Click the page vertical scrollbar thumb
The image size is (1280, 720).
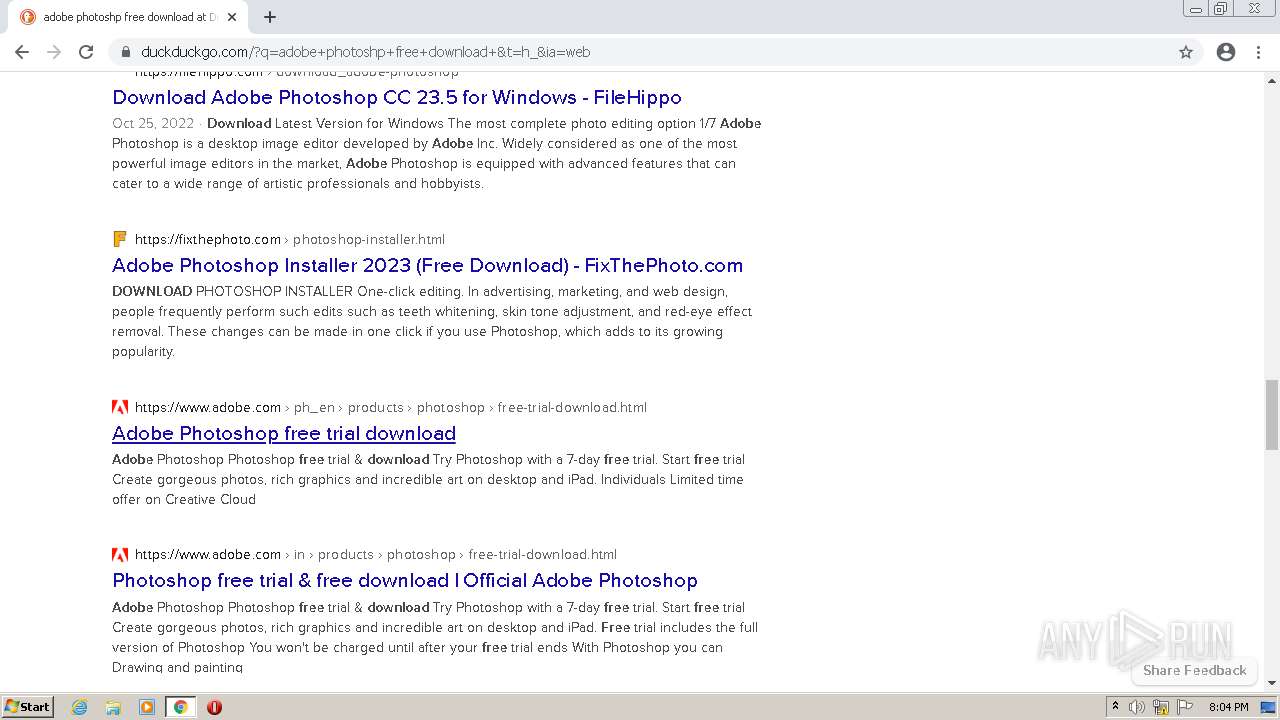(x=1272, y=414)
